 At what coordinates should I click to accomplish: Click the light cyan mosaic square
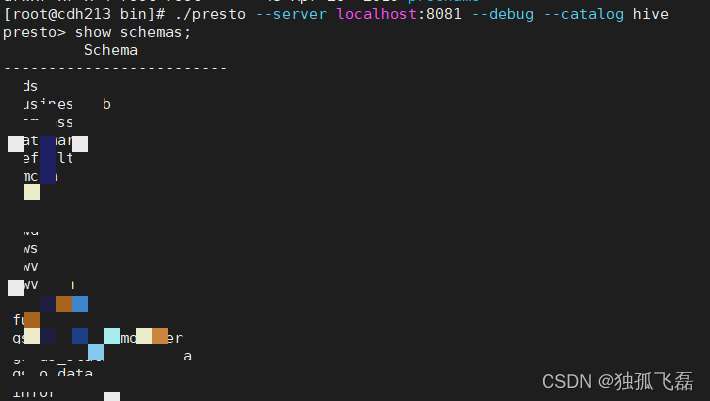(x=112, y=336)
